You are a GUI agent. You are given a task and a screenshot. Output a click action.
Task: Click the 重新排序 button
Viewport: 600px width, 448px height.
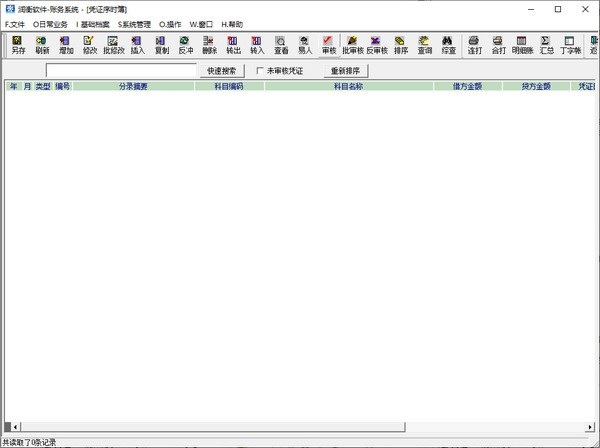345,71
